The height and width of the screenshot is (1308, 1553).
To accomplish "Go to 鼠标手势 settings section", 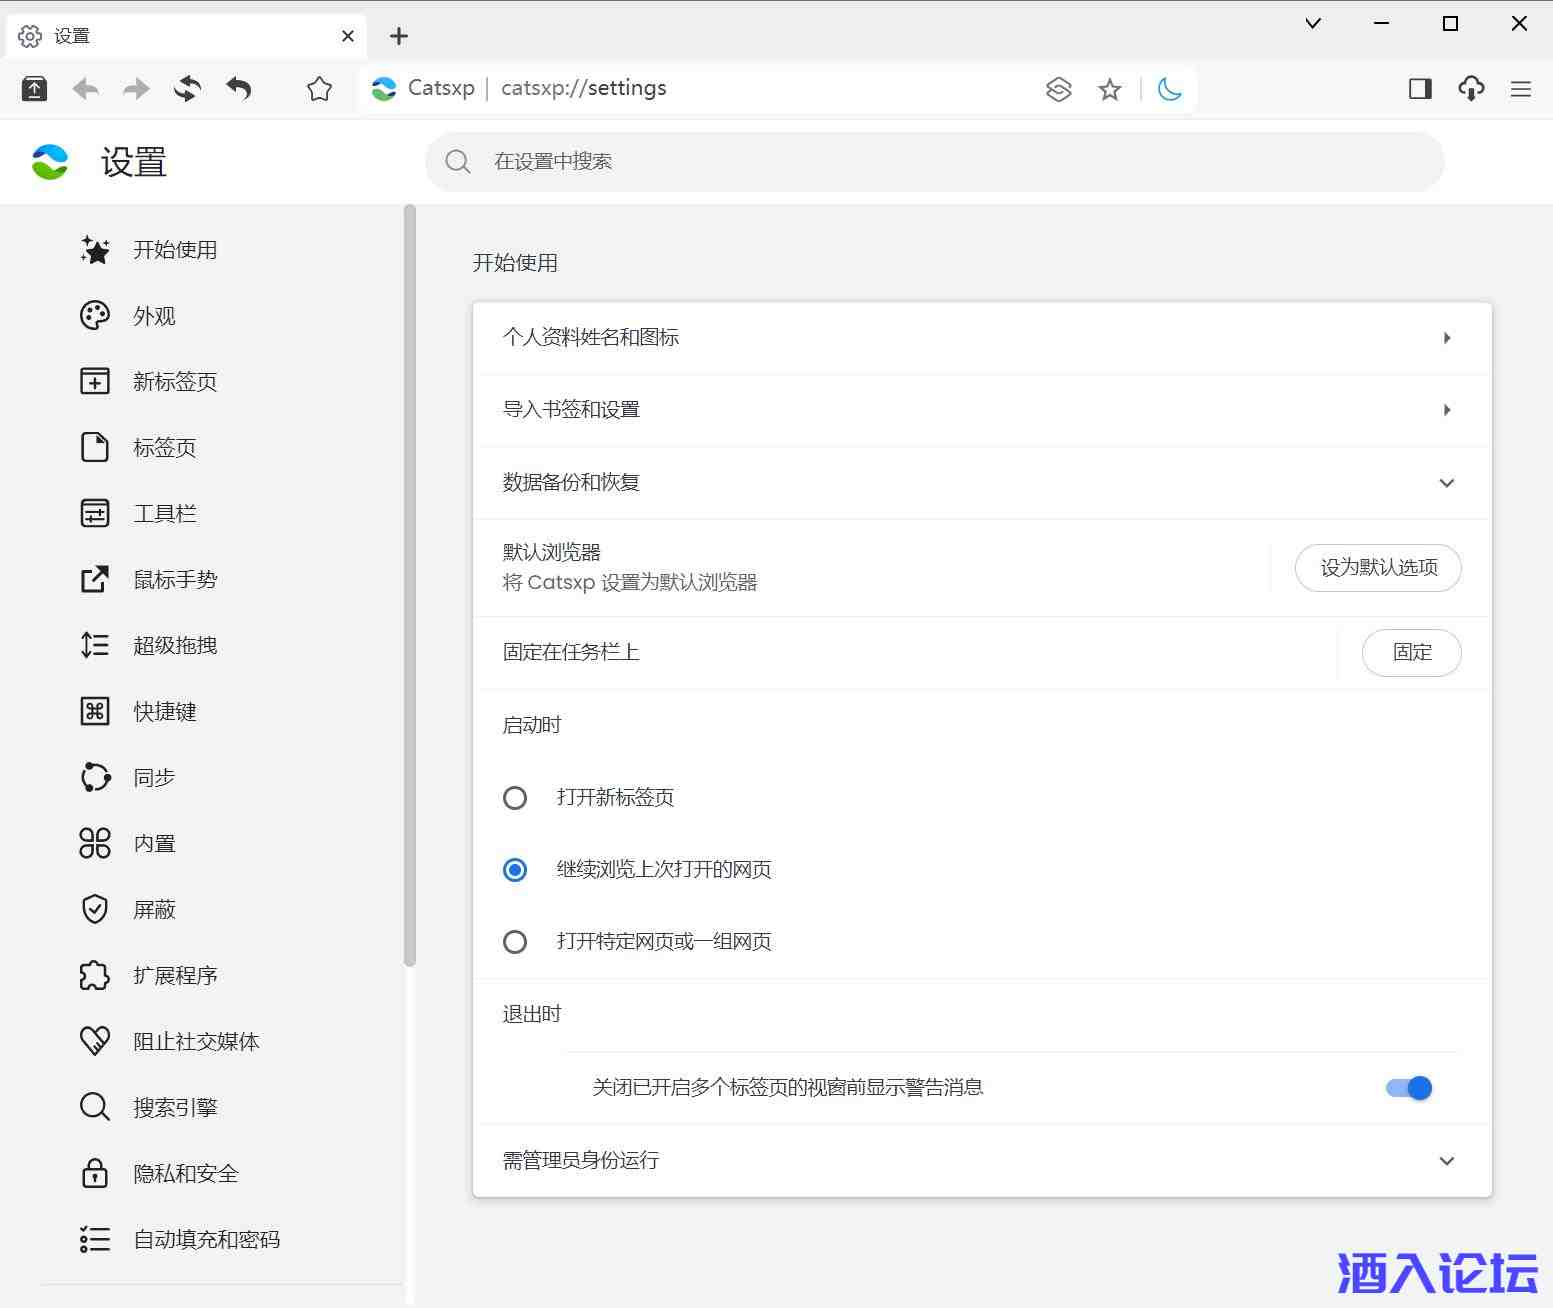I will pyautogui.click(x=175, y=580).
